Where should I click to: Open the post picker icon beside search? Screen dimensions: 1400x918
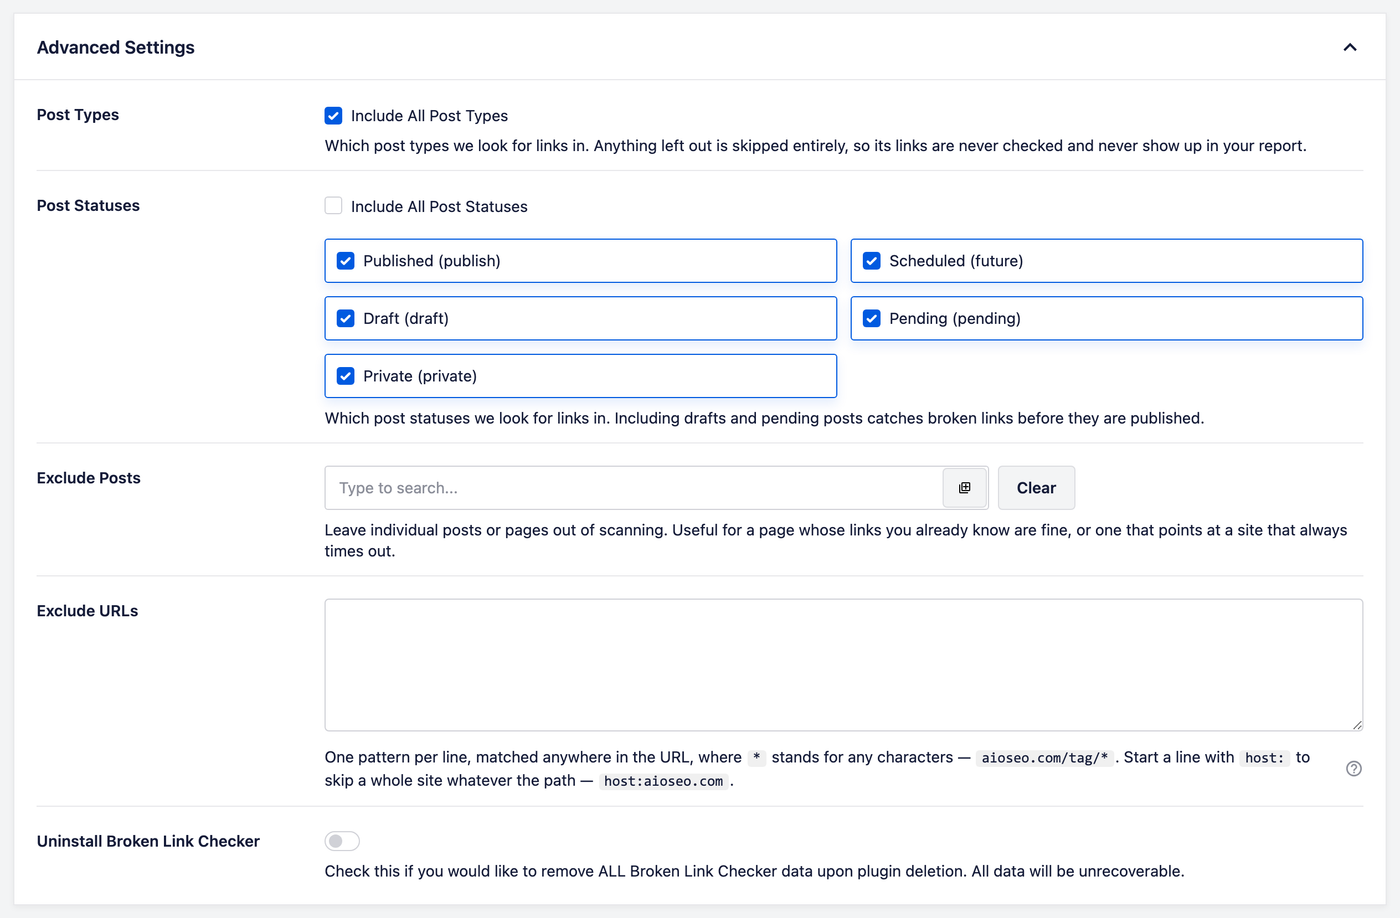[965, 488]
